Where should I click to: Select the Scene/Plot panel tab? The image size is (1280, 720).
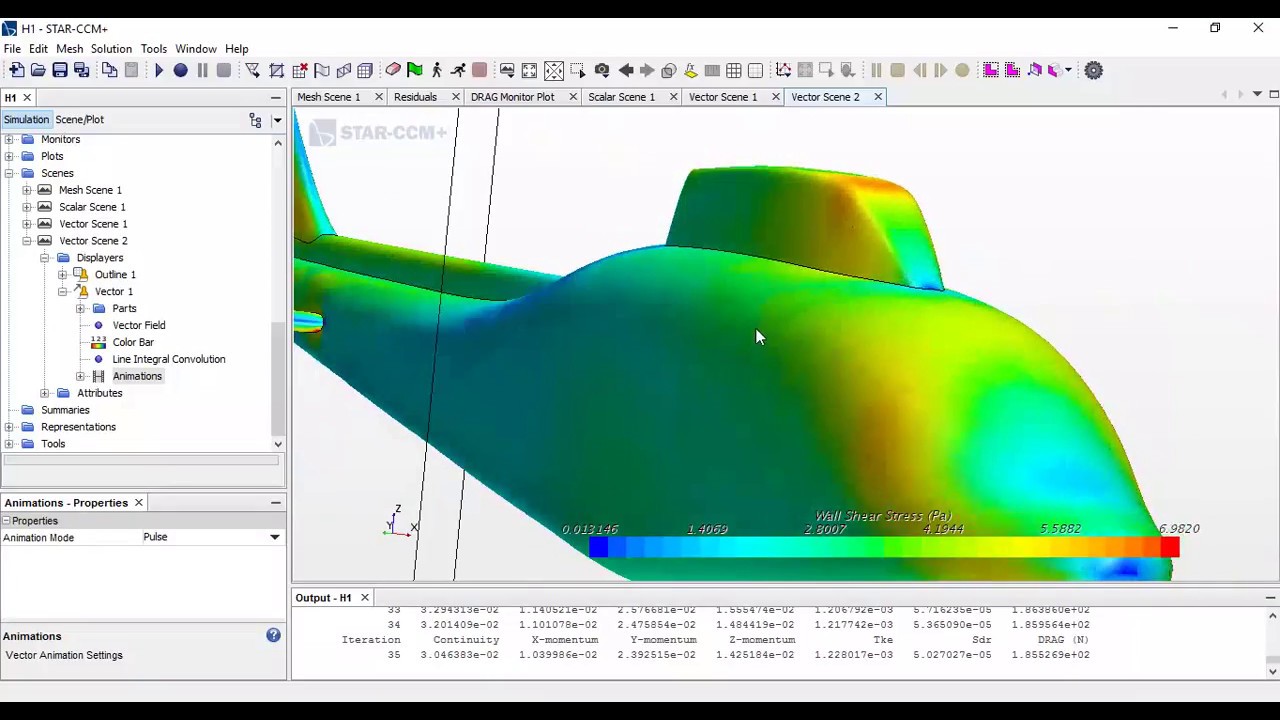79,120
